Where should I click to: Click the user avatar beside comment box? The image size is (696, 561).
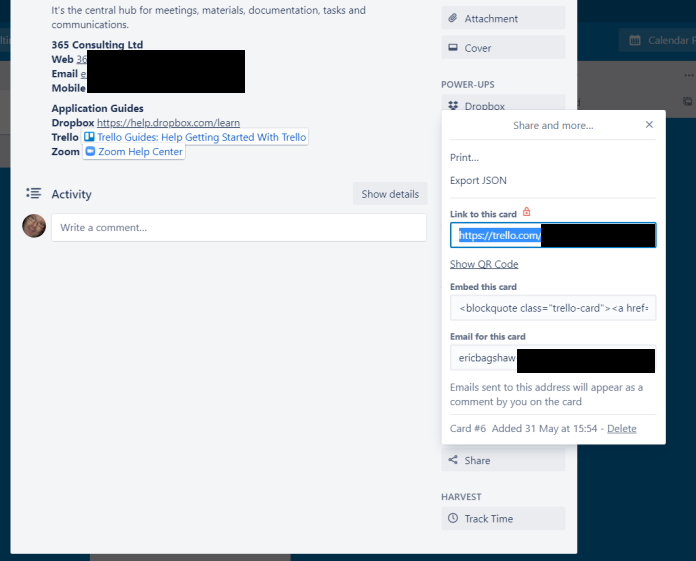click(x=34, y=226)
